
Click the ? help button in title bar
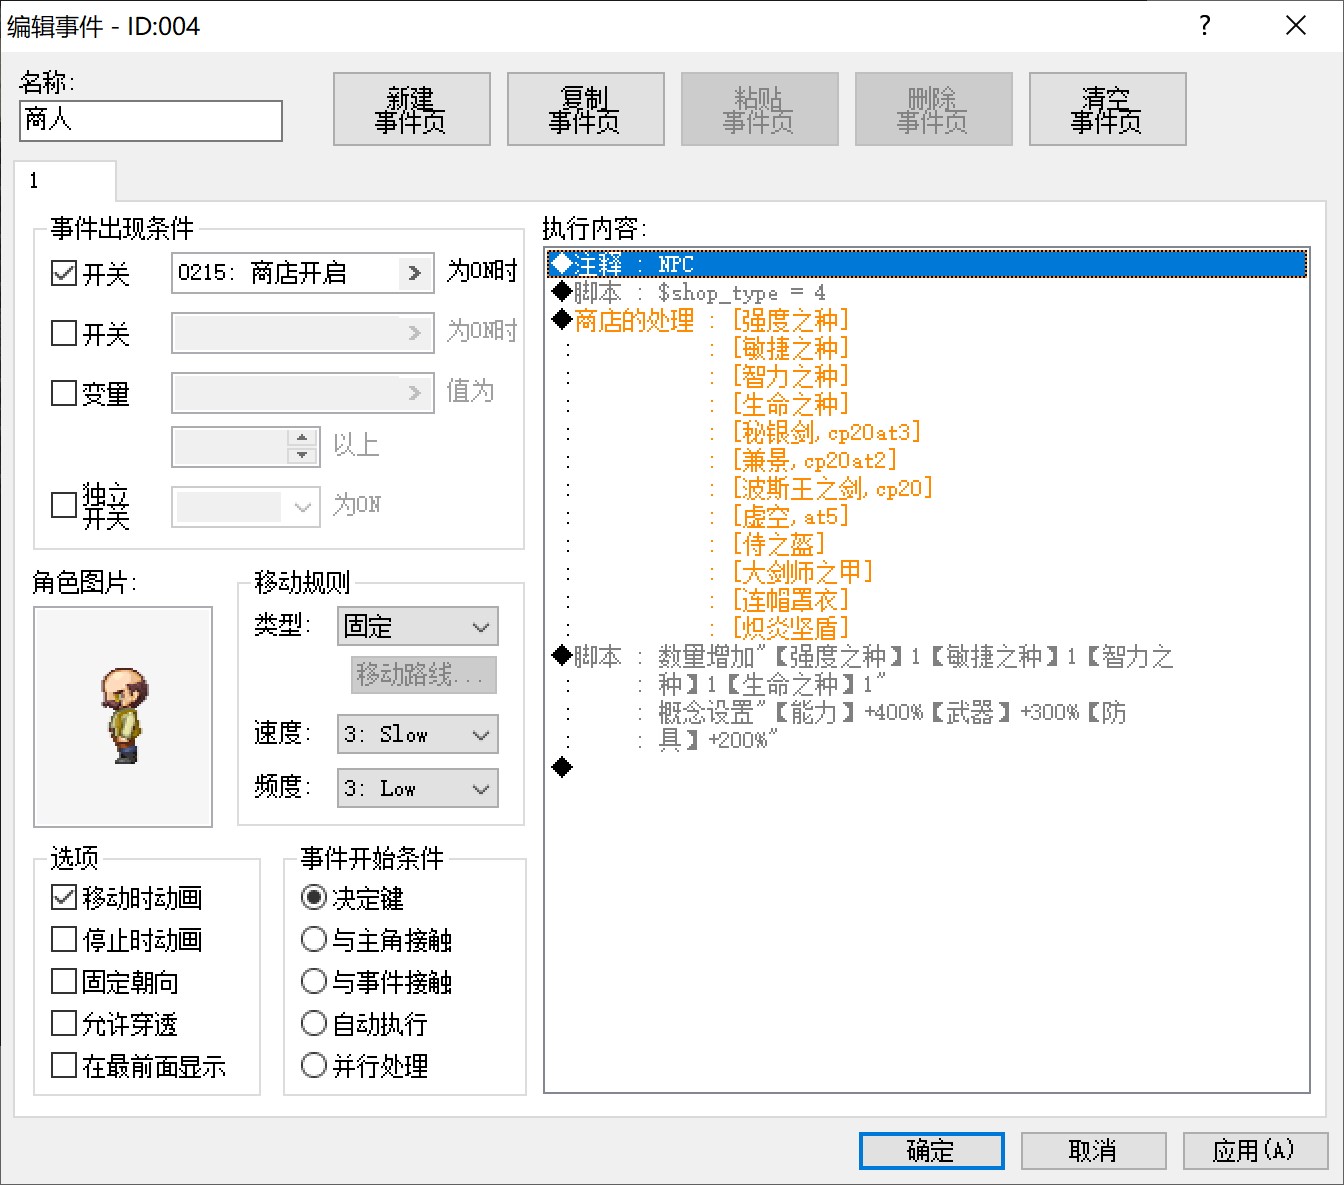1205,26
